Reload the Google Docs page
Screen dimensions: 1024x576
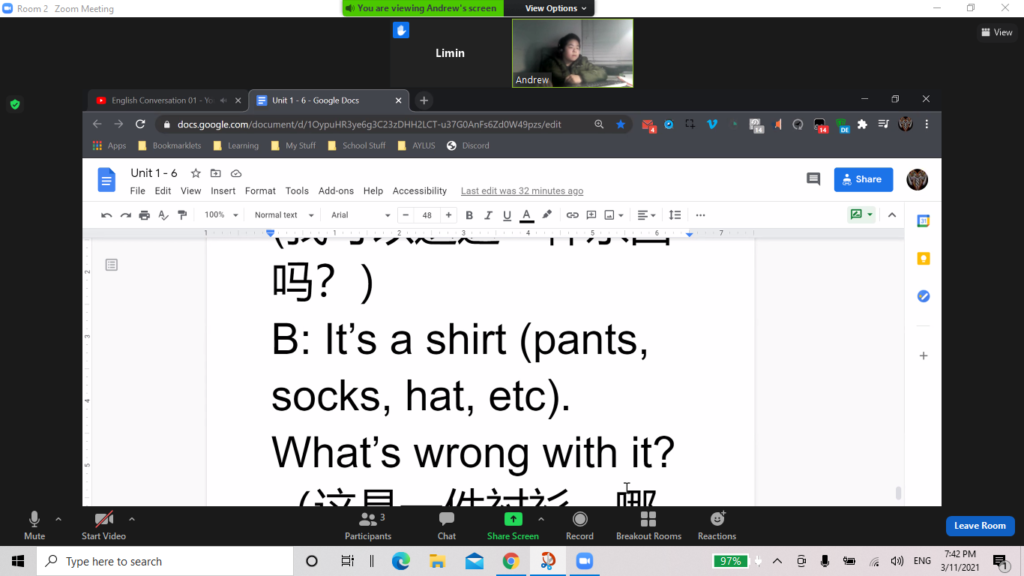pos(140,124)
